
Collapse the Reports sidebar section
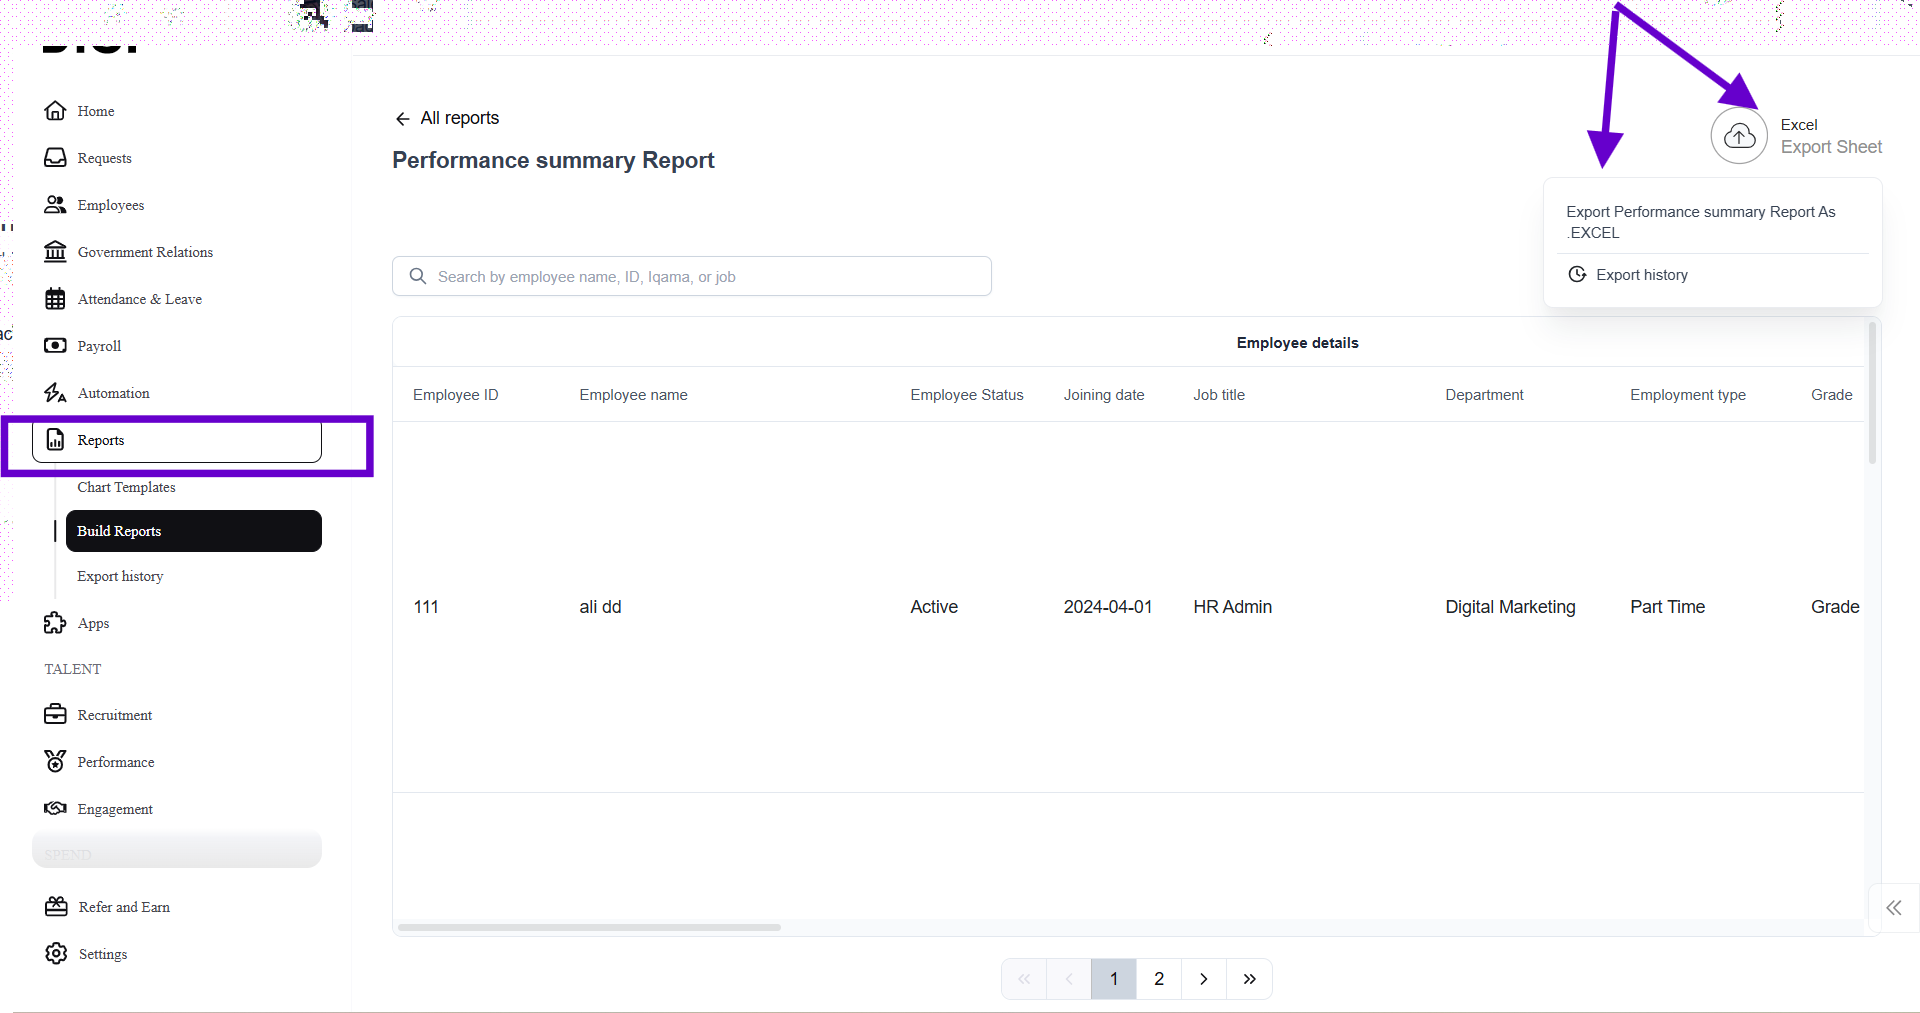(x=176, y=441)
